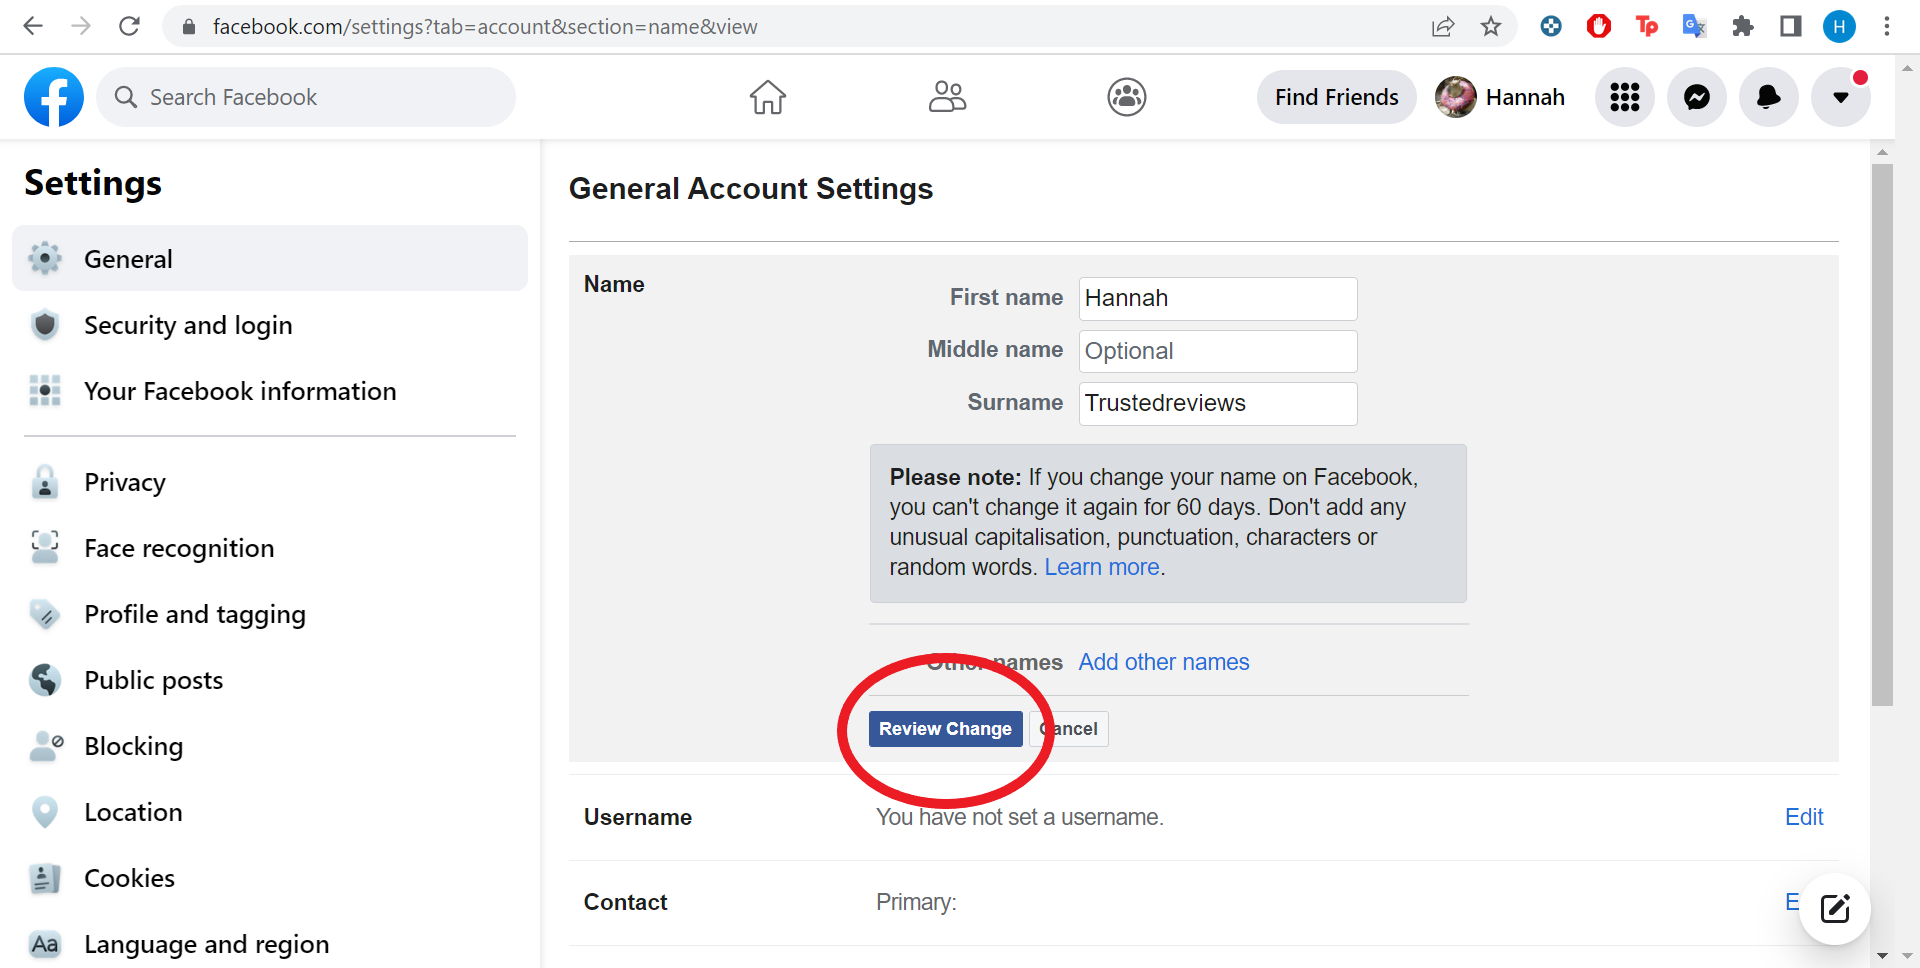Image resolution: width=1920 pixels, height=968 pixels.
Task: Click the Cancel button
Action: point(1069,729)
